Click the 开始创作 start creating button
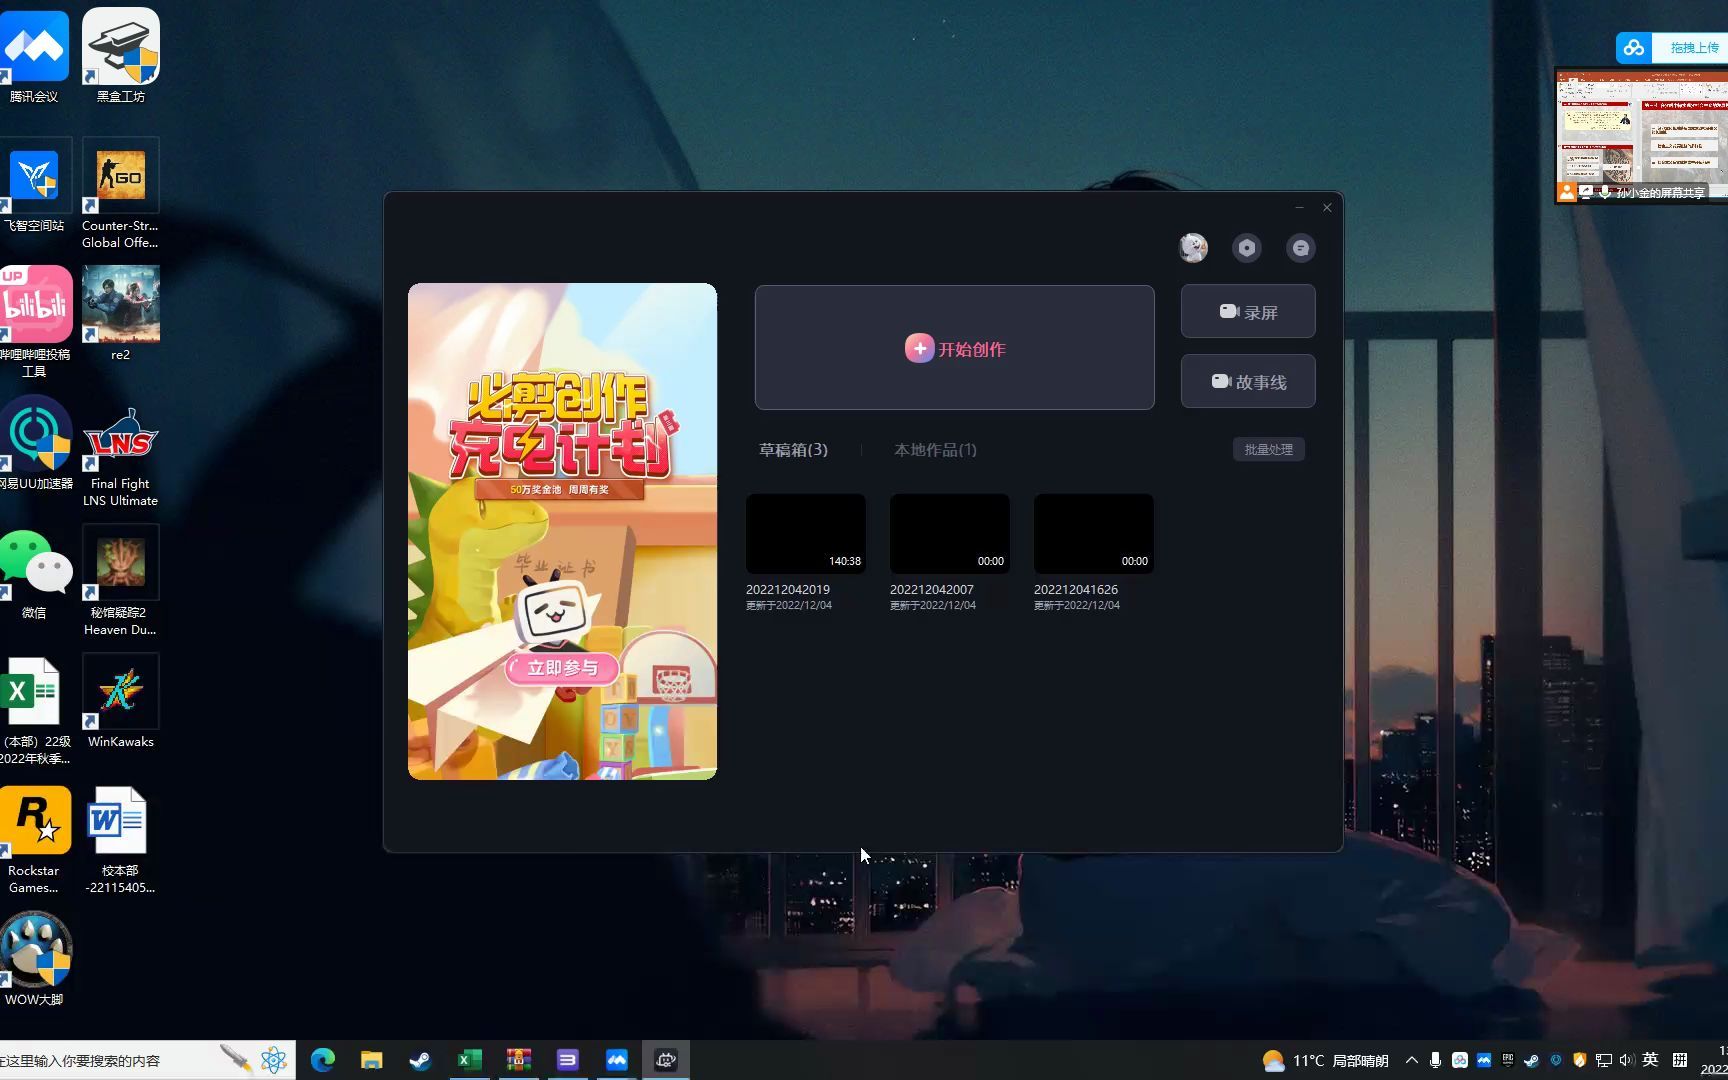Screen dimensions: 1728x1080 coord(955,348)
